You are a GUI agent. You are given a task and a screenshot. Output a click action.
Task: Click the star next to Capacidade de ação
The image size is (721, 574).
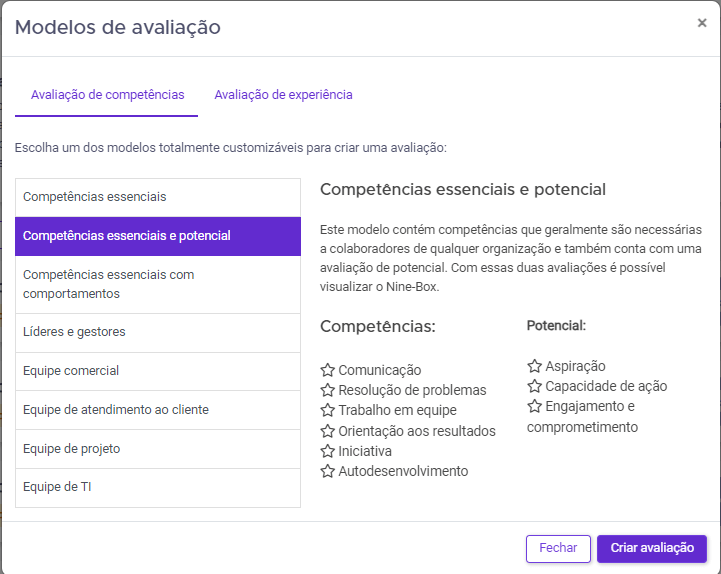click(534, 386)
